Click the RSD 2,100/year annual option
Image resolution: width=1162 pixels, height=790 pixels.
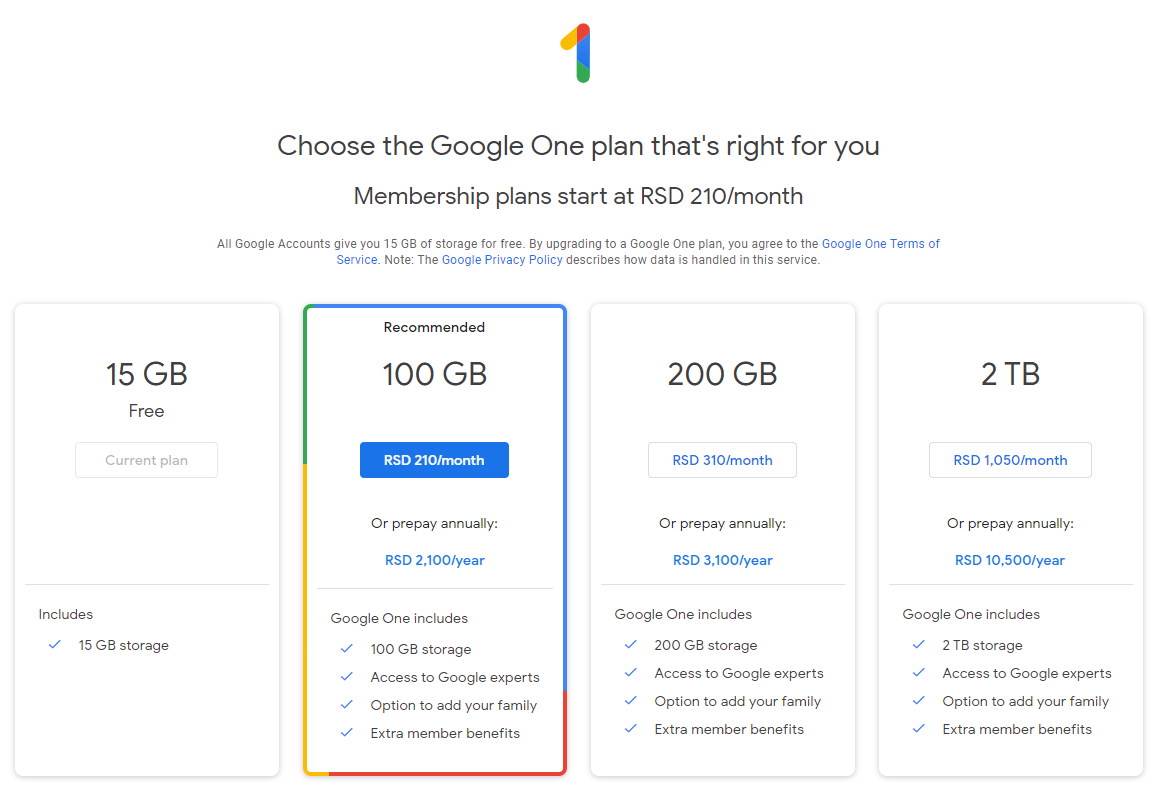click(434, 560)
